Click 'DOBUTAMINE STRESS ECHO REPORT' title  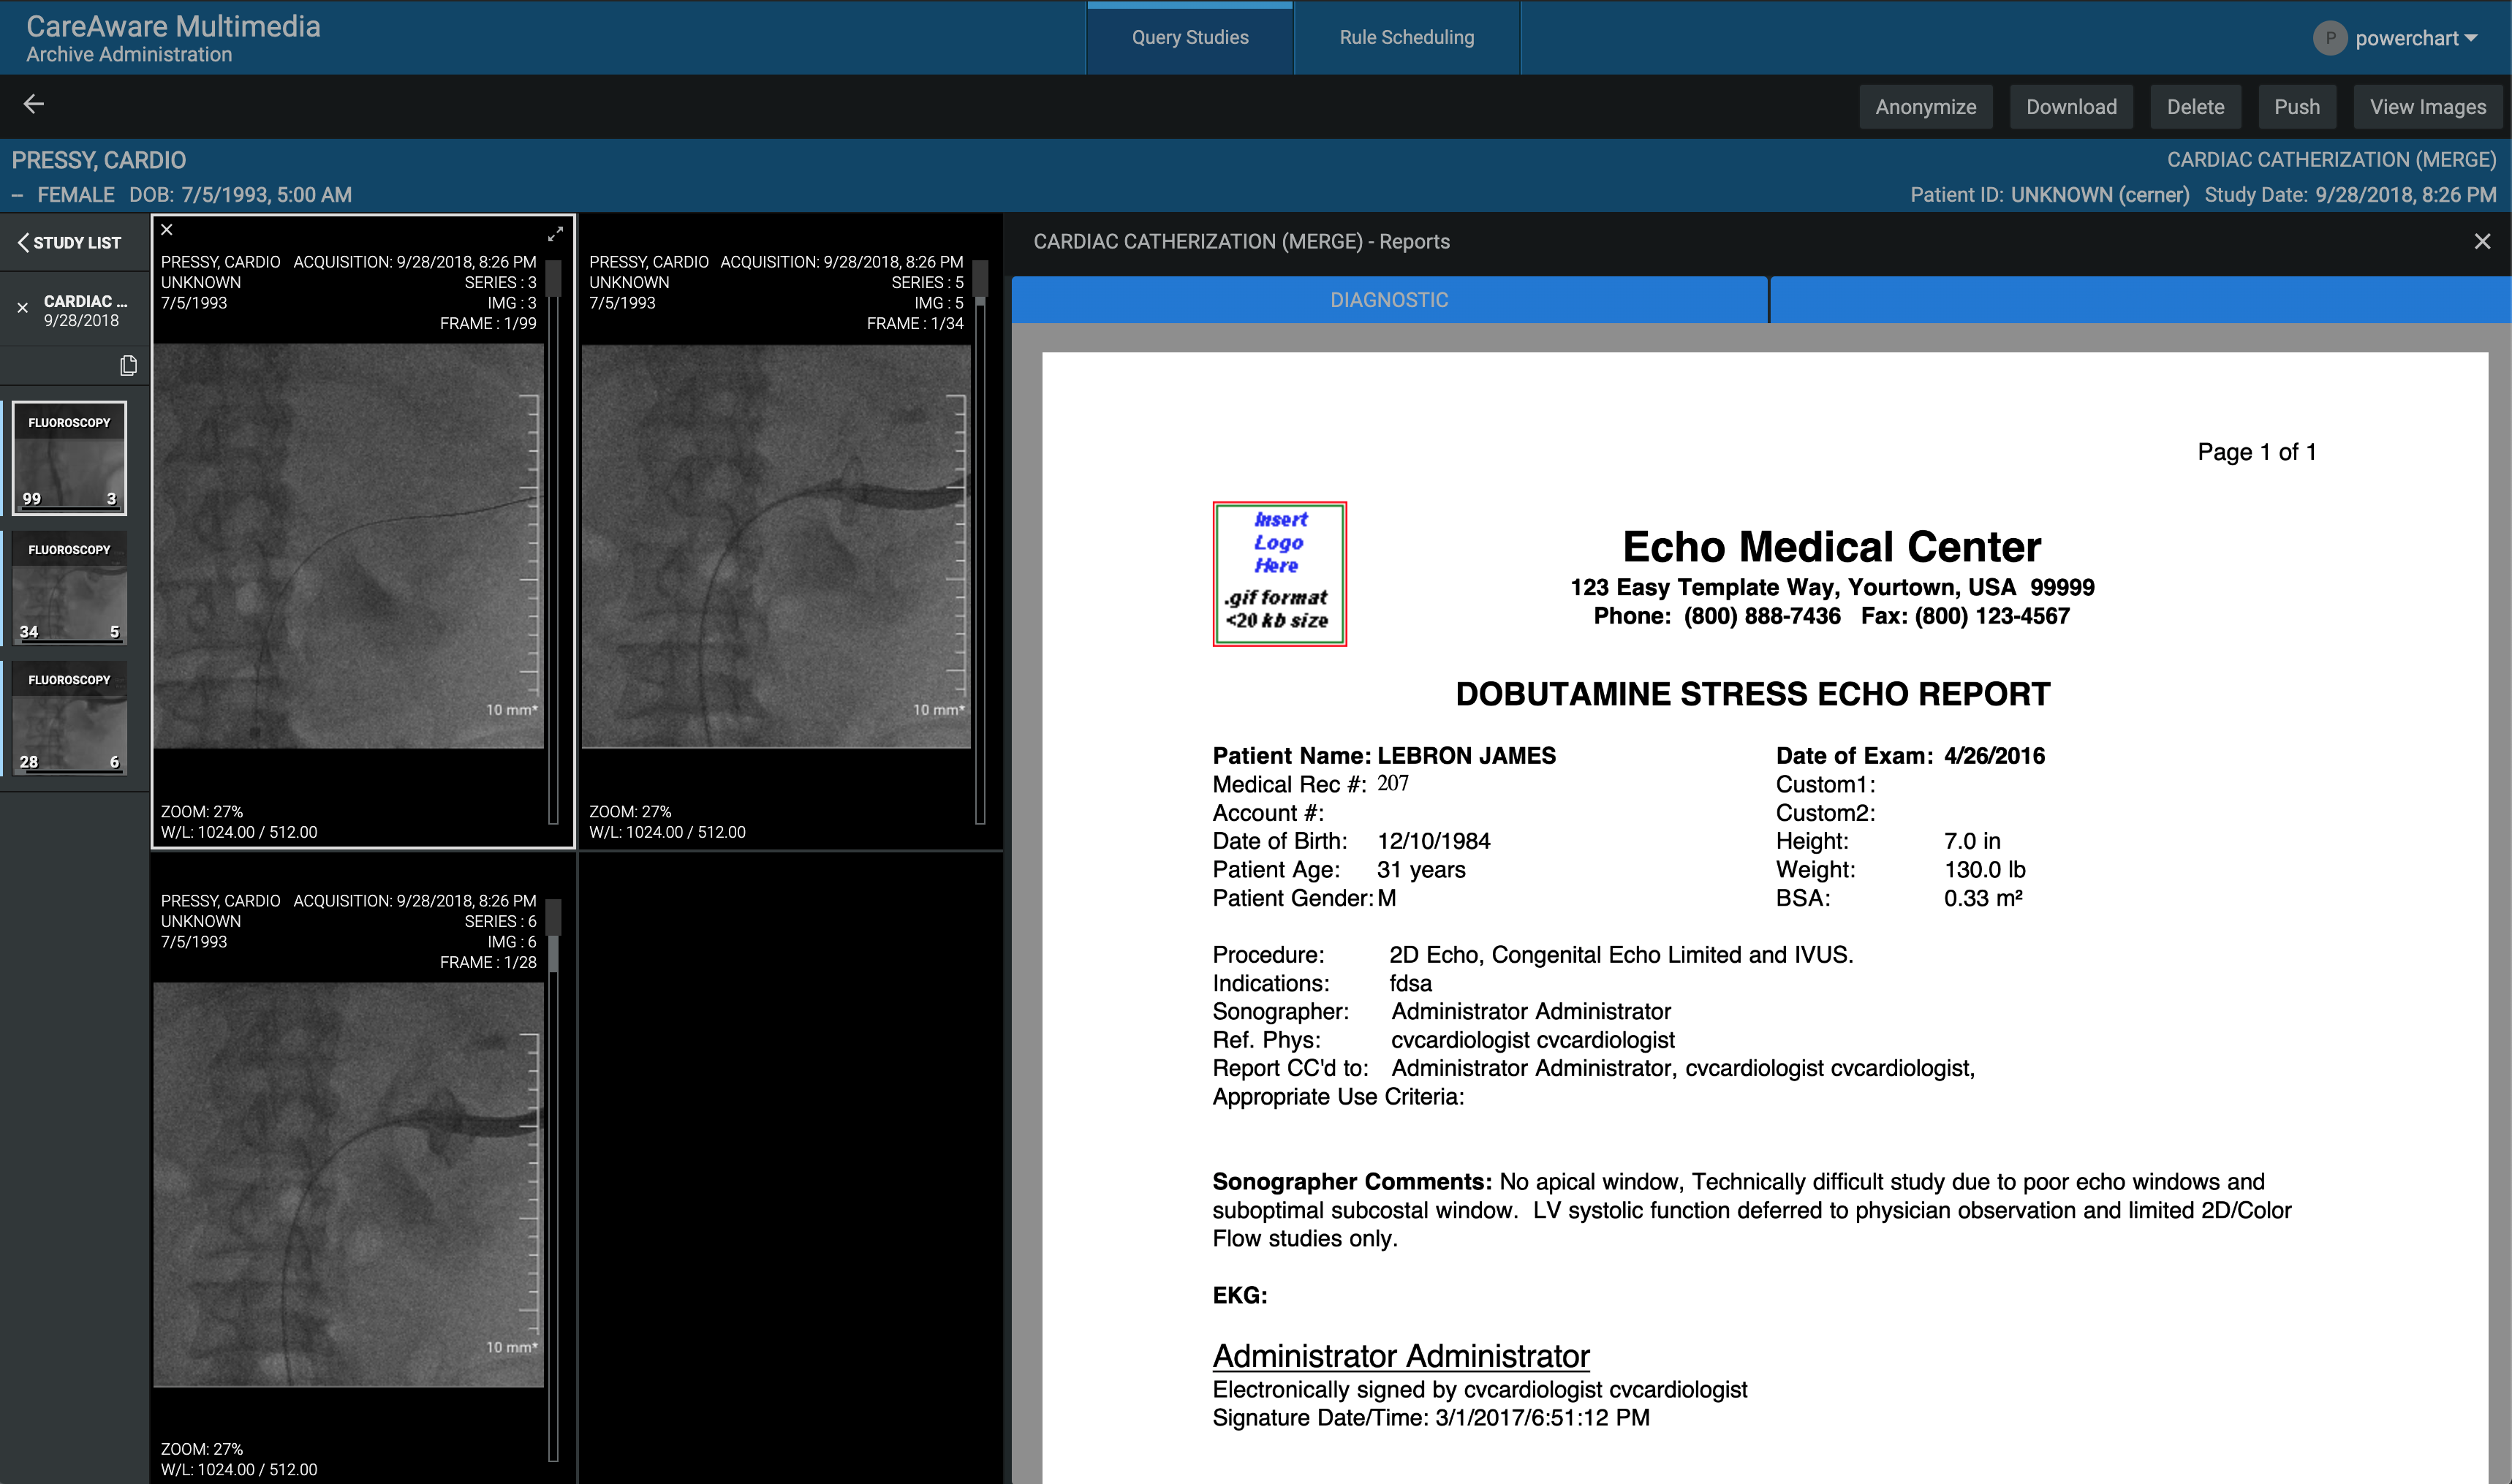(1752, 694)
